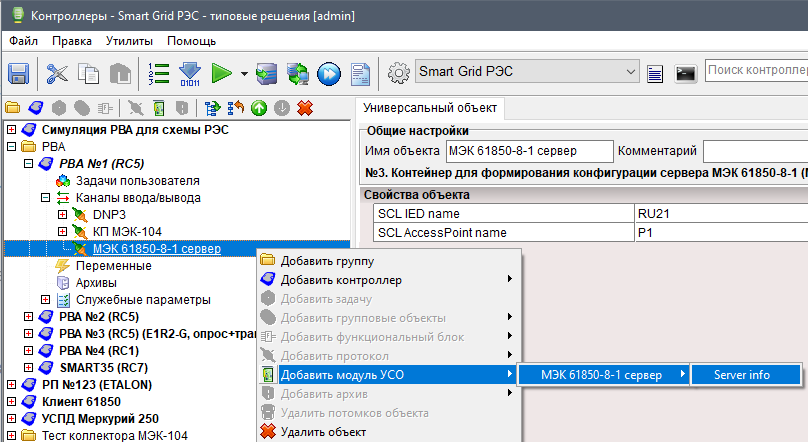Click the settings gear icon

tap(399, 73)
